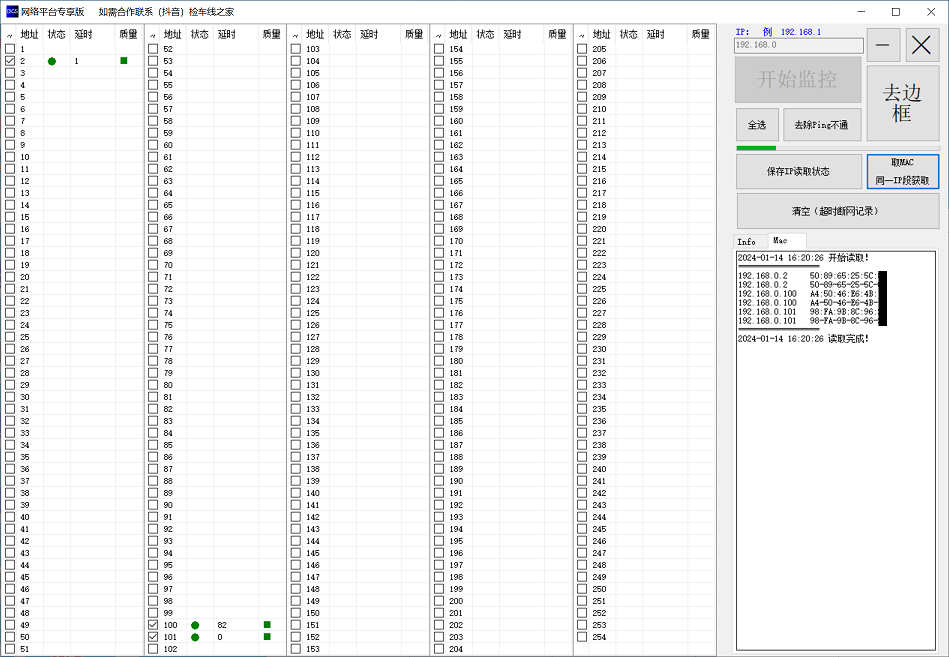Click the 开始读取! log line
Image resolution: width=949 pixels, height=657 pixels.
803,258
